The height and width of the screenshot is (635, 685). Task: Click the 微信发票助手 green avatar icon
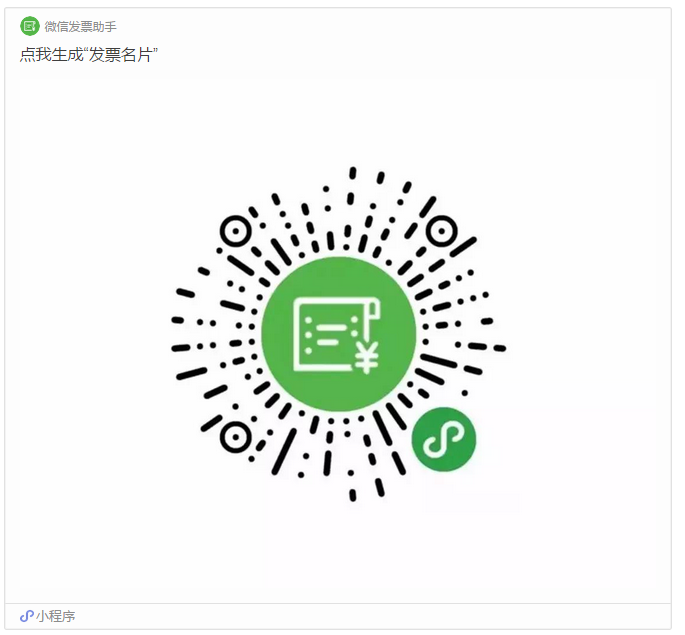pos(30,26)
